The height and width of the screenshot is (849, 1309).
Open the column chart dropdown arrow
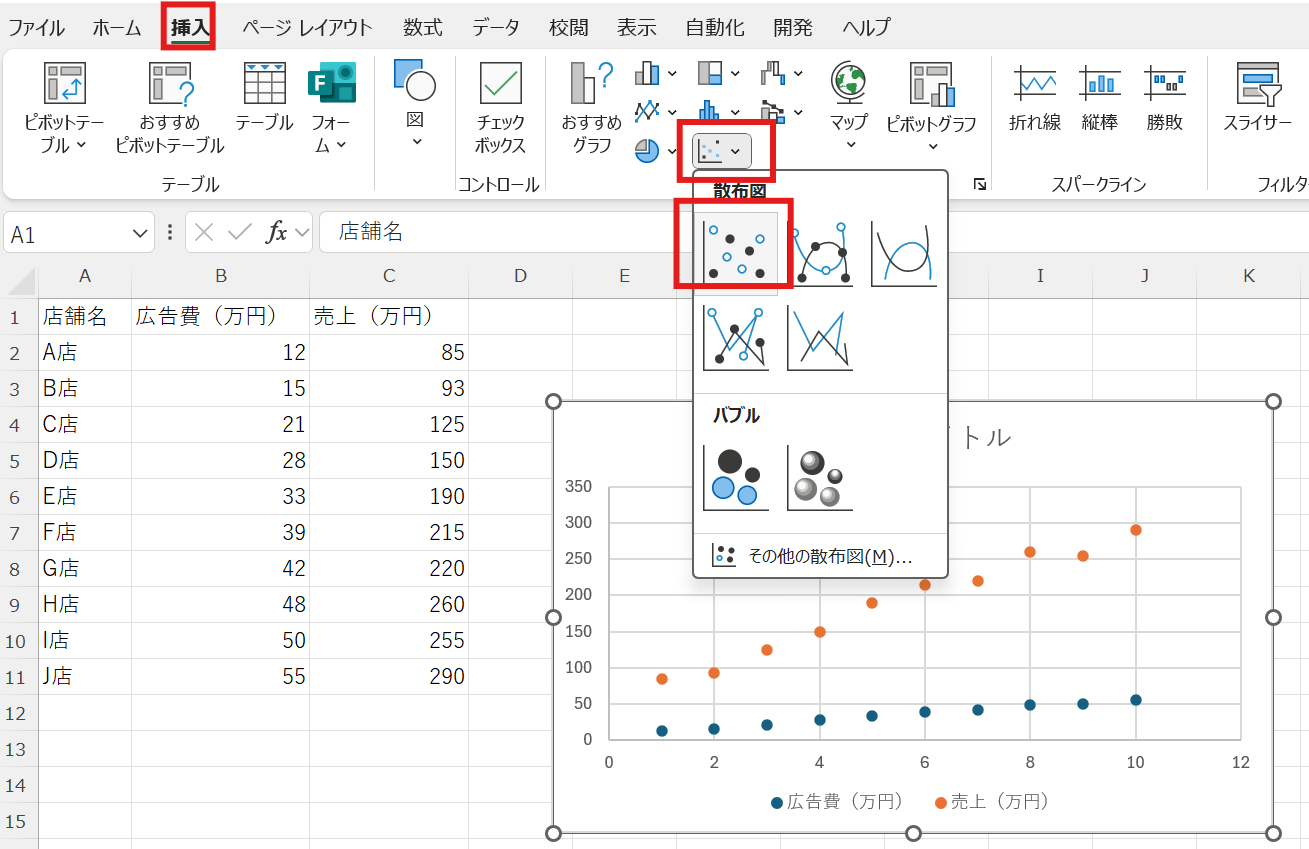tap(671, 71)
